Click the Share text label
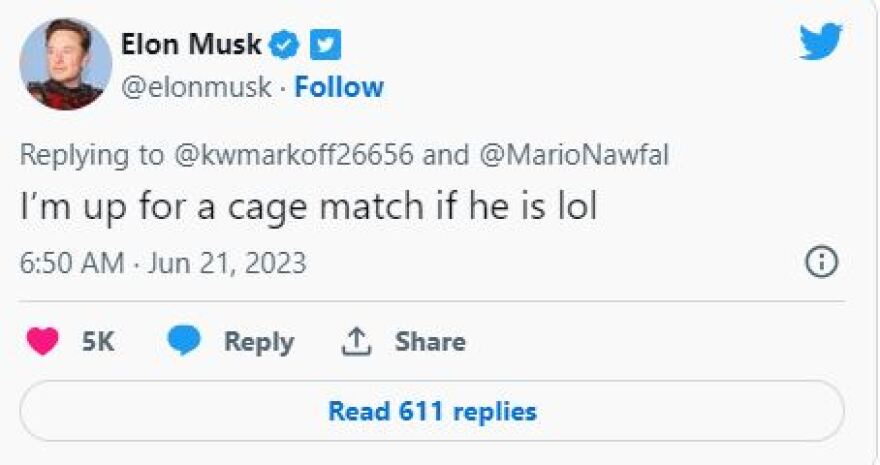The width and height of the screenshot is (880, 465). (430, 342)
